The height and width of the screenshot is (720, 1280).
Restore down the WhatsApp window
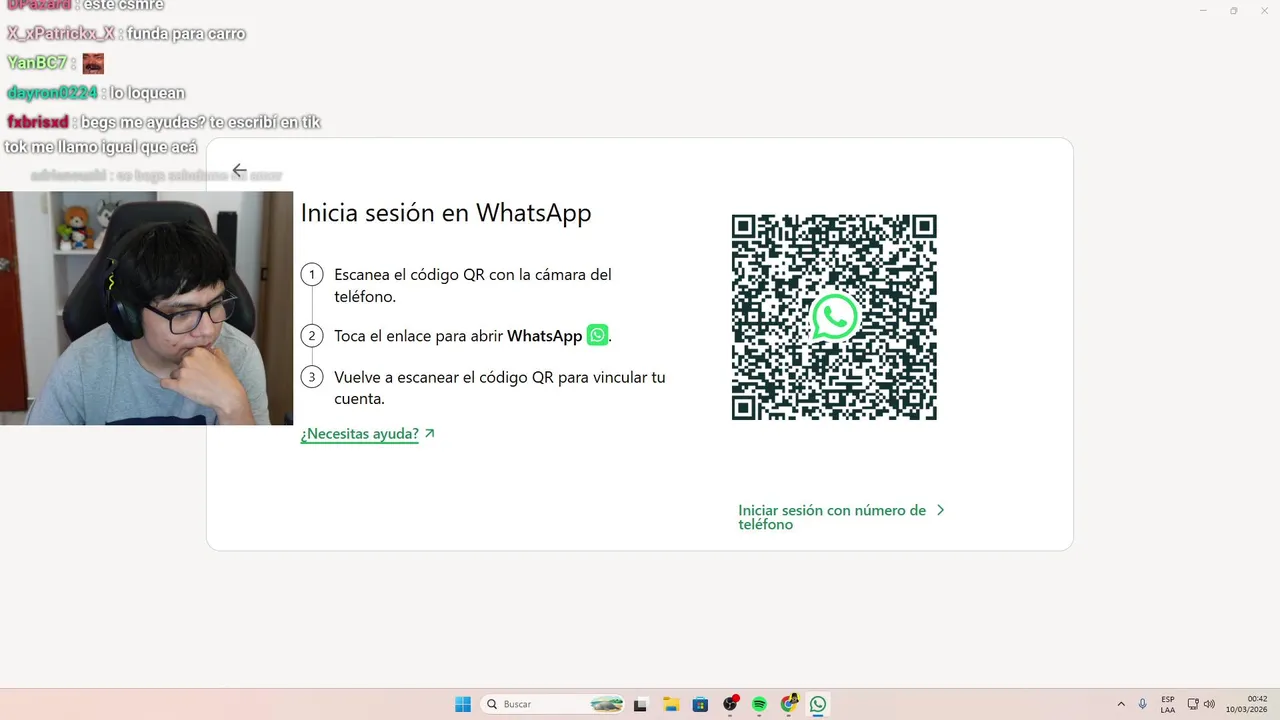coord(1233,10)
